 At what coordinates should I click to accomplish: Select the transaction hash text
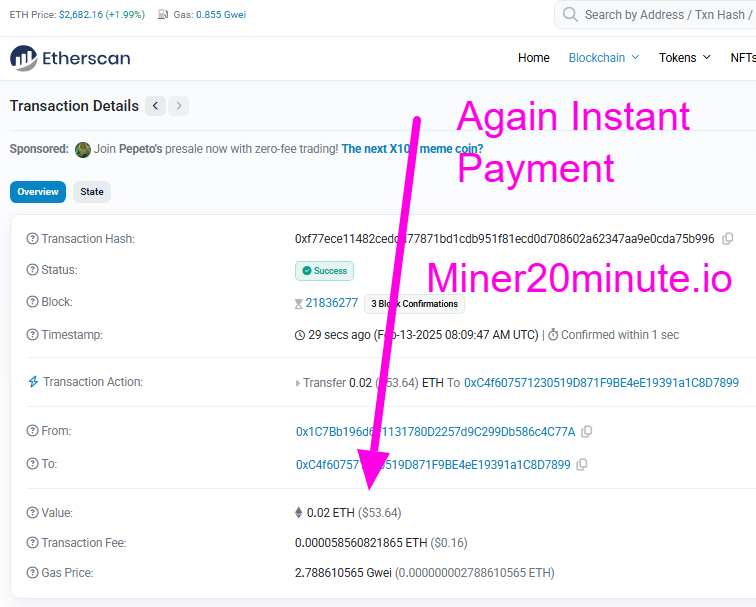(504, 239)
